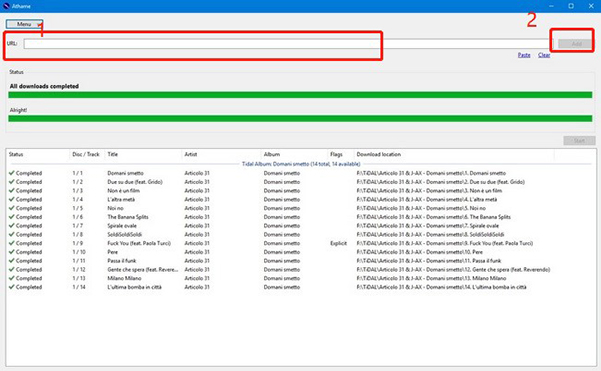Select the title 'Gente che spera (feat. Revere...'
This screenshot has height=371, width=601.
pyautogui.click(x=143, y=270)
